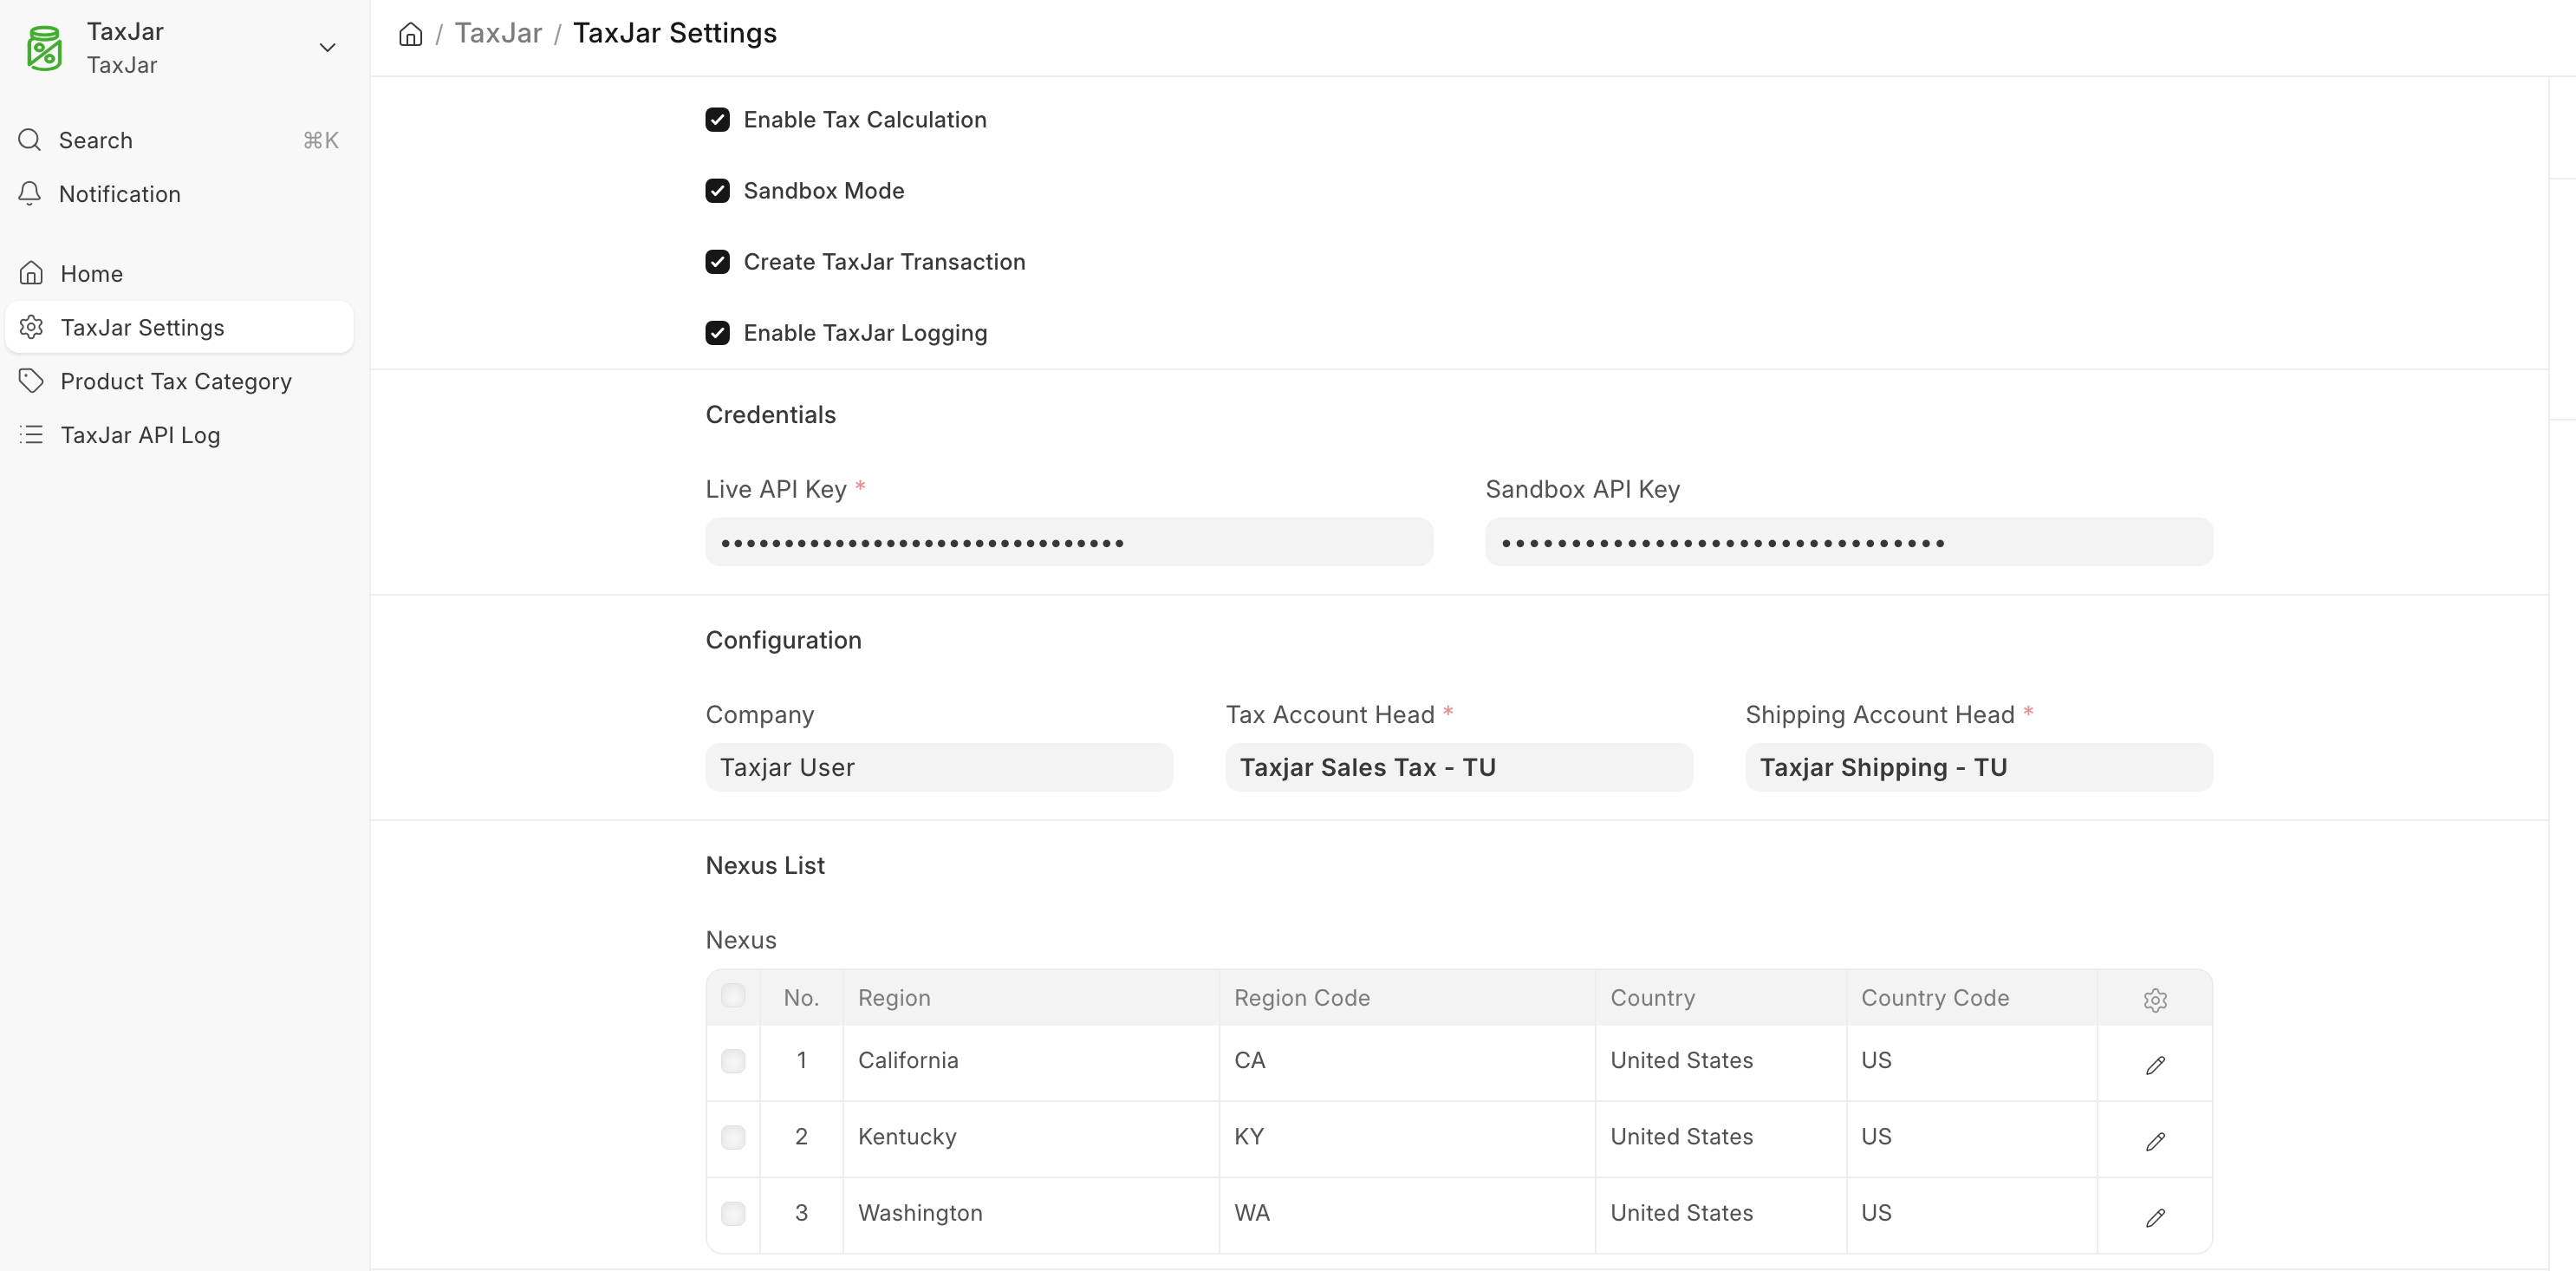Click the TaxJar Settings gear icon
Image resolution: width=2576 pixels, height=1271 pixels.
pos(31,327)
